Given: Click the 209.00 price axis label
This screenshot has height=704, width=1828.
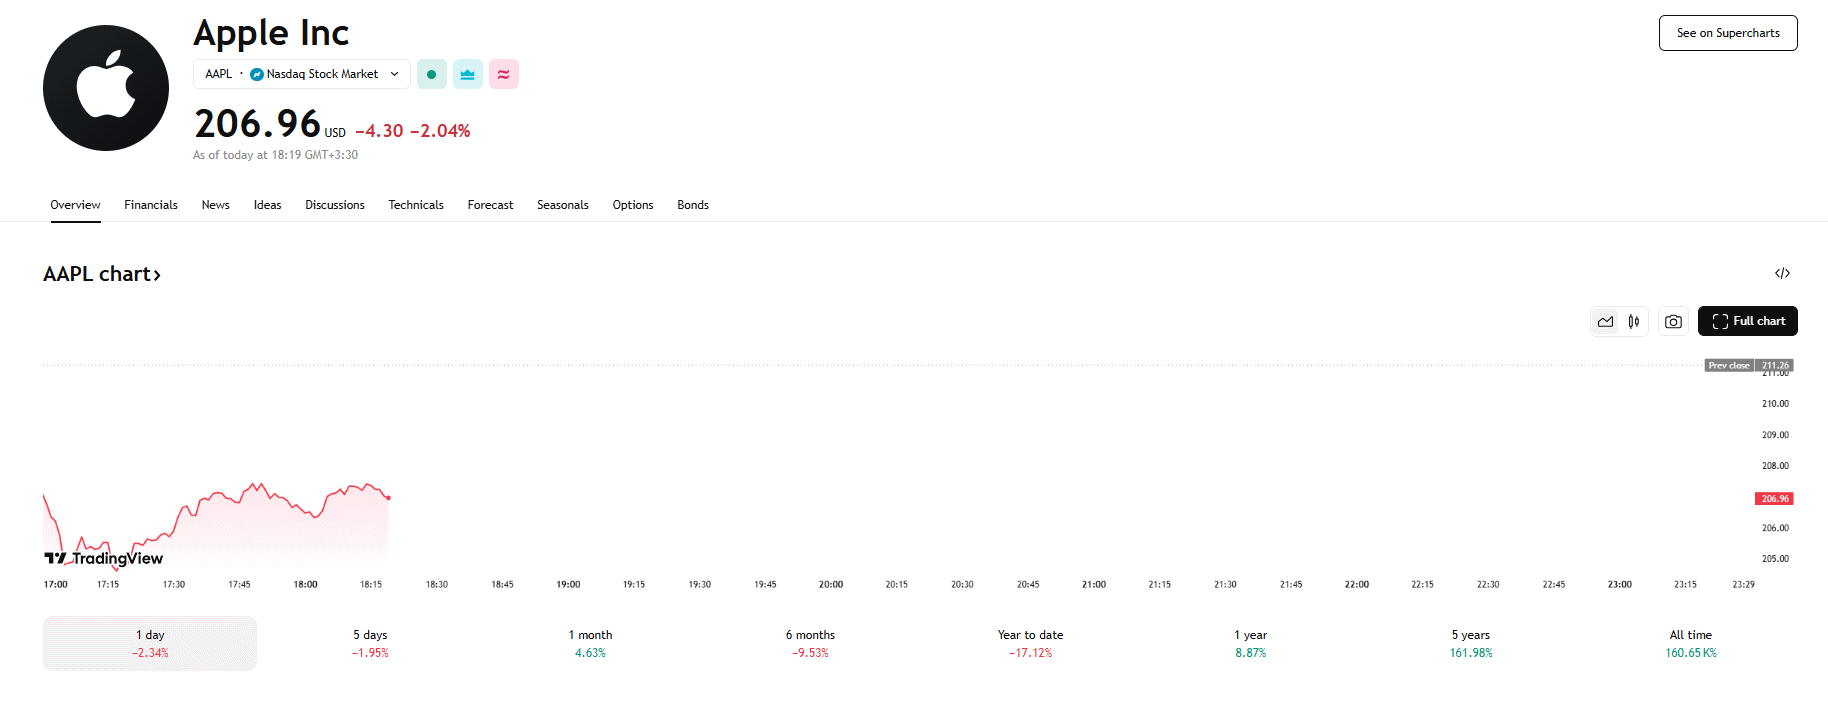Looking at the screenshot, I should click(1775, 435).
